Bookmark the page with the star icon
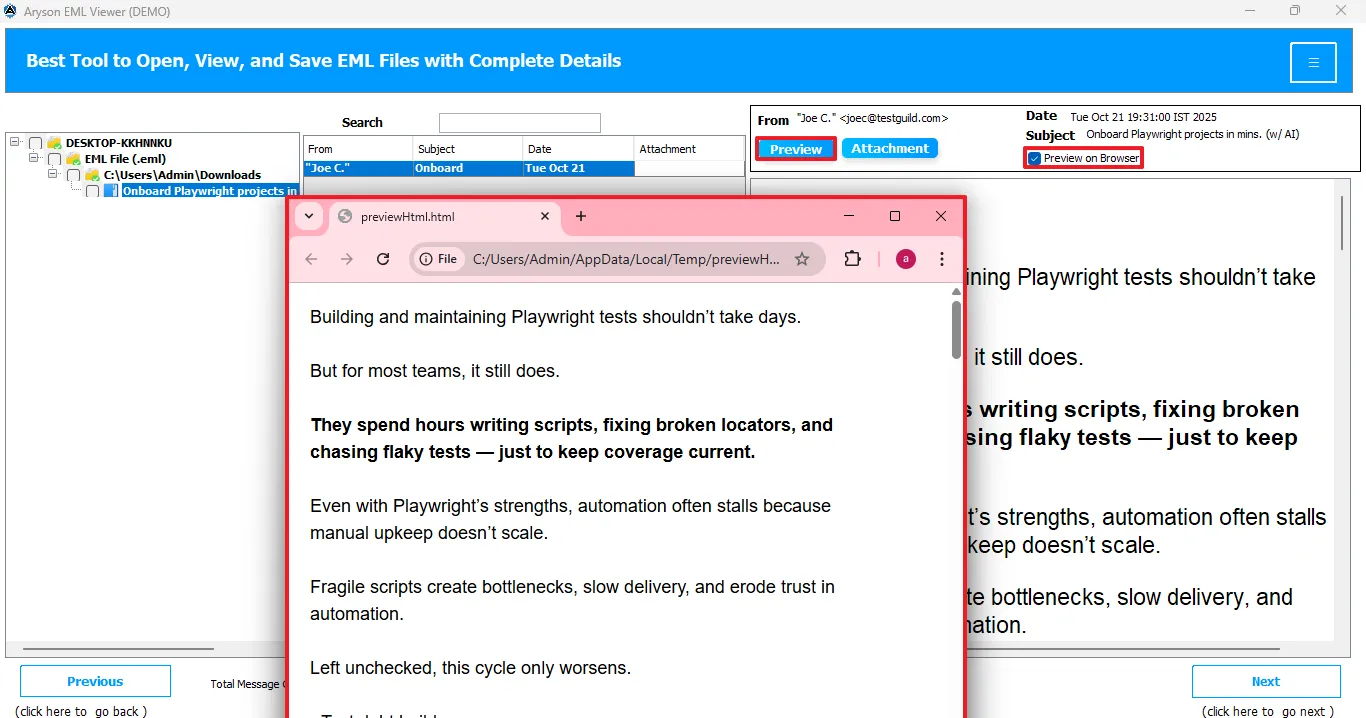Screen dimensions: 1366x718 coord(801,259)
